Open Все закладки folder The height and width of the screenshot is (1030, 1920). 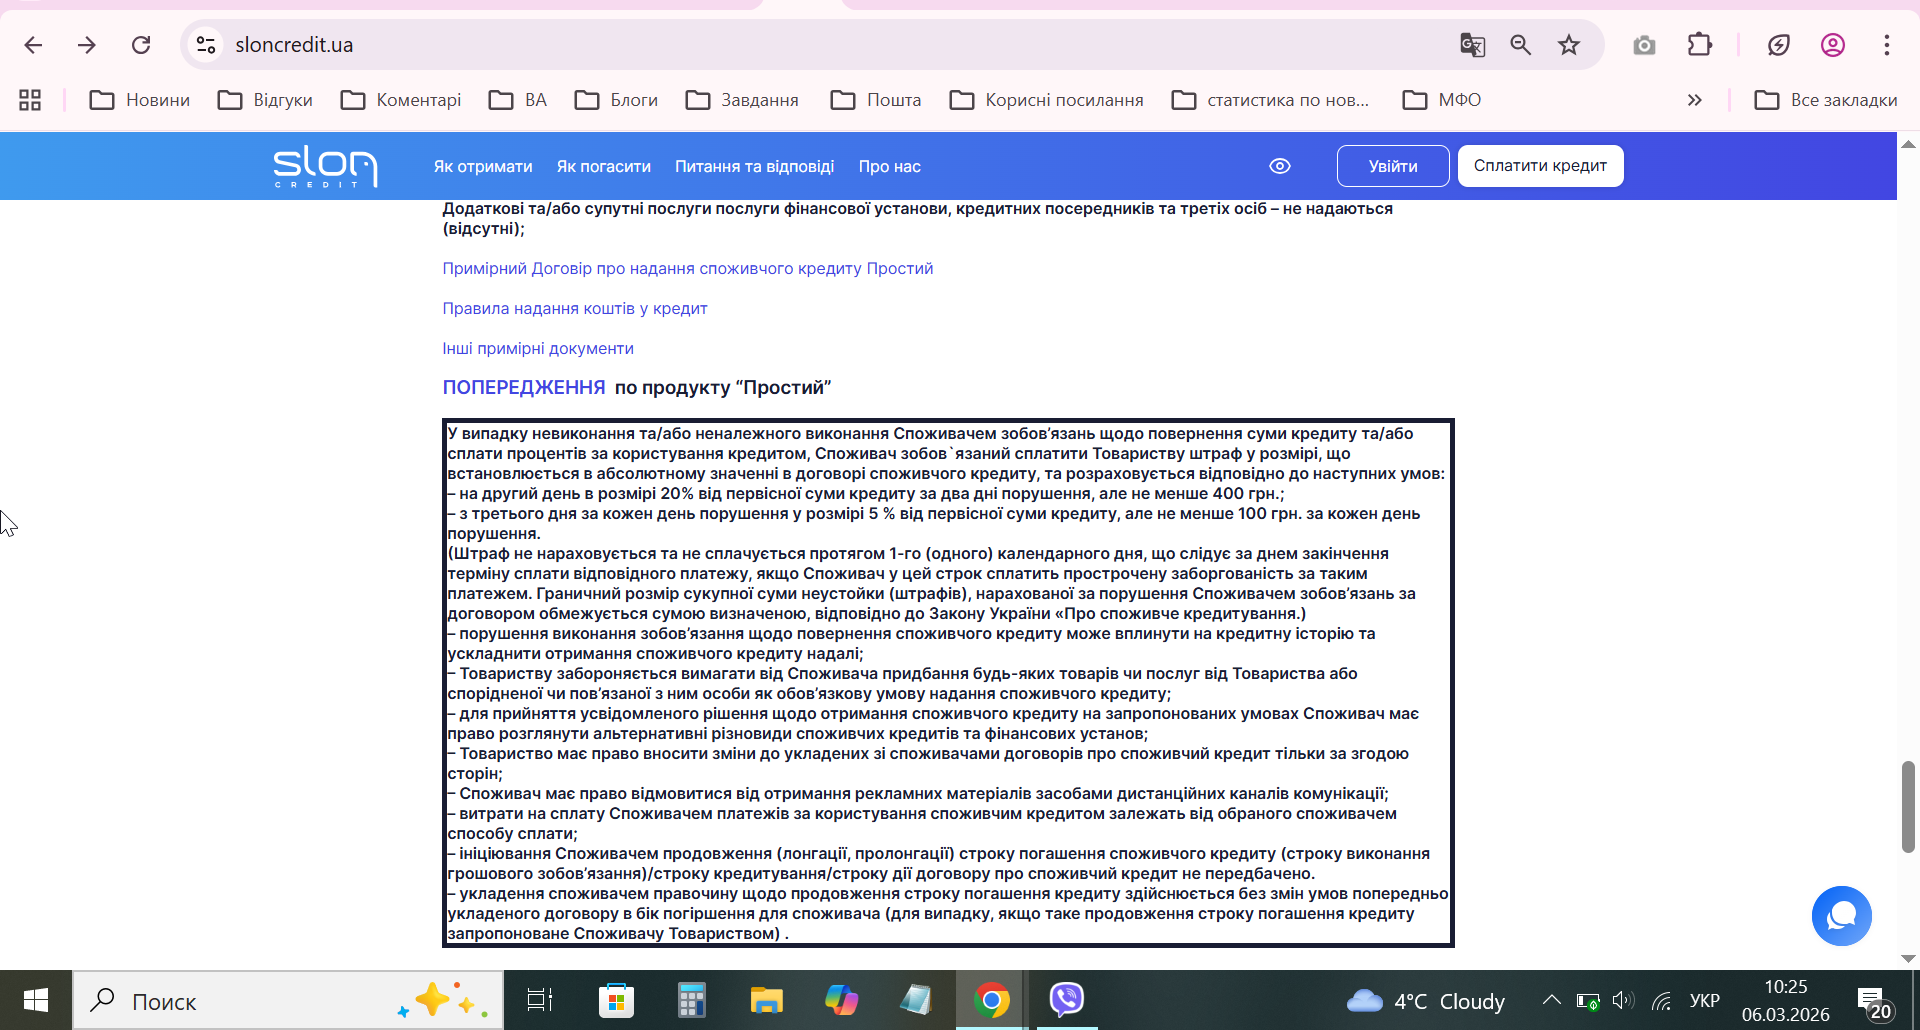[x=1826, y=100]
